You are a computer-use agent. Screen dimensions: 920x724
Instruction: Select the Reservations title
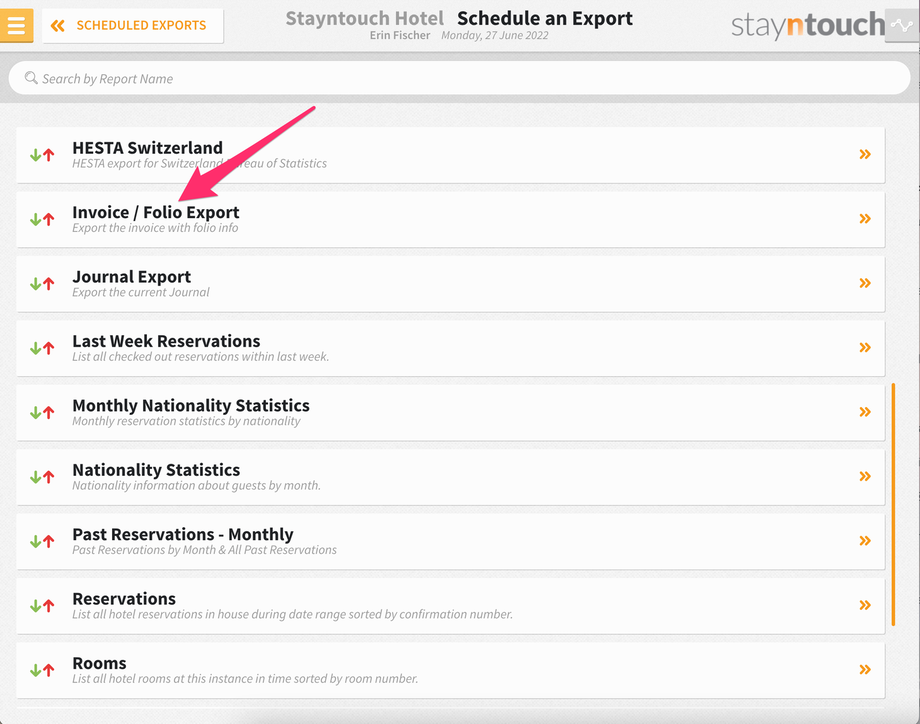(x=124, y=599)
